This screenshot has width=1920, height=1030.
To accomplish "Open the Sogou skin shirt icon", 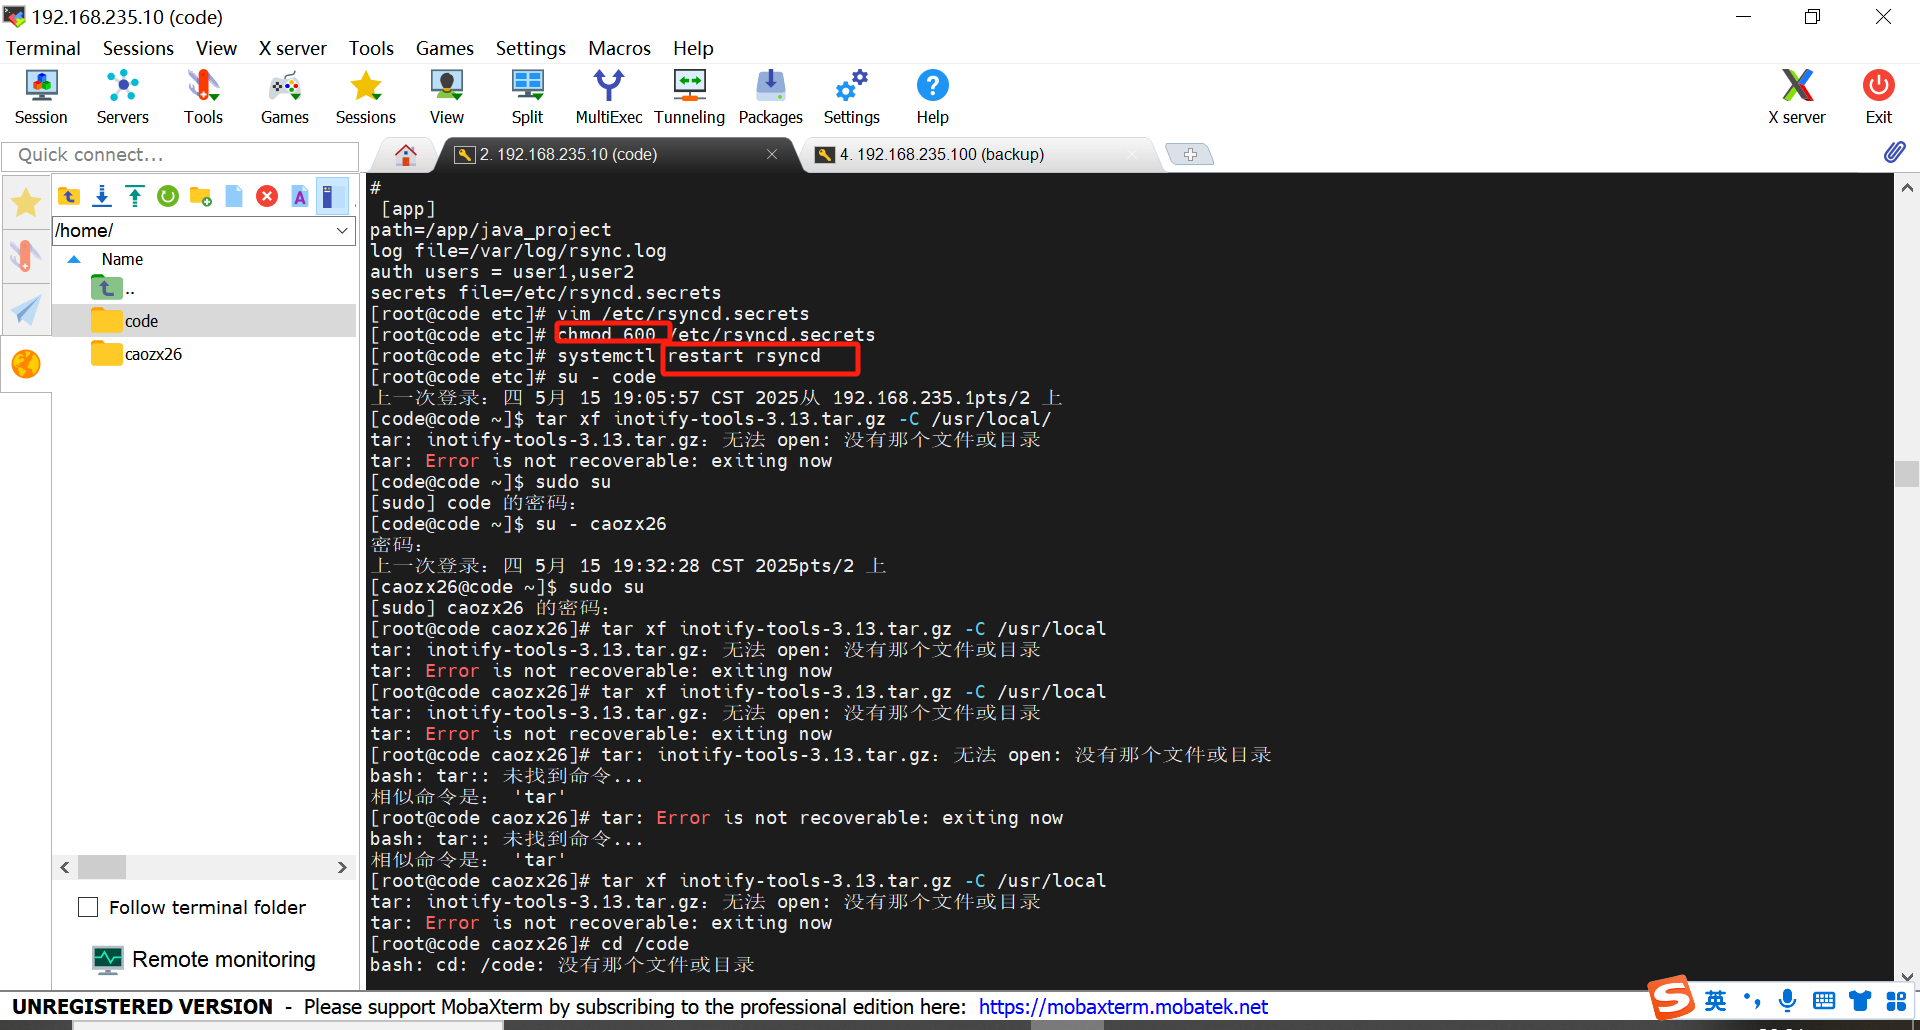I will click(1860, 1001).
